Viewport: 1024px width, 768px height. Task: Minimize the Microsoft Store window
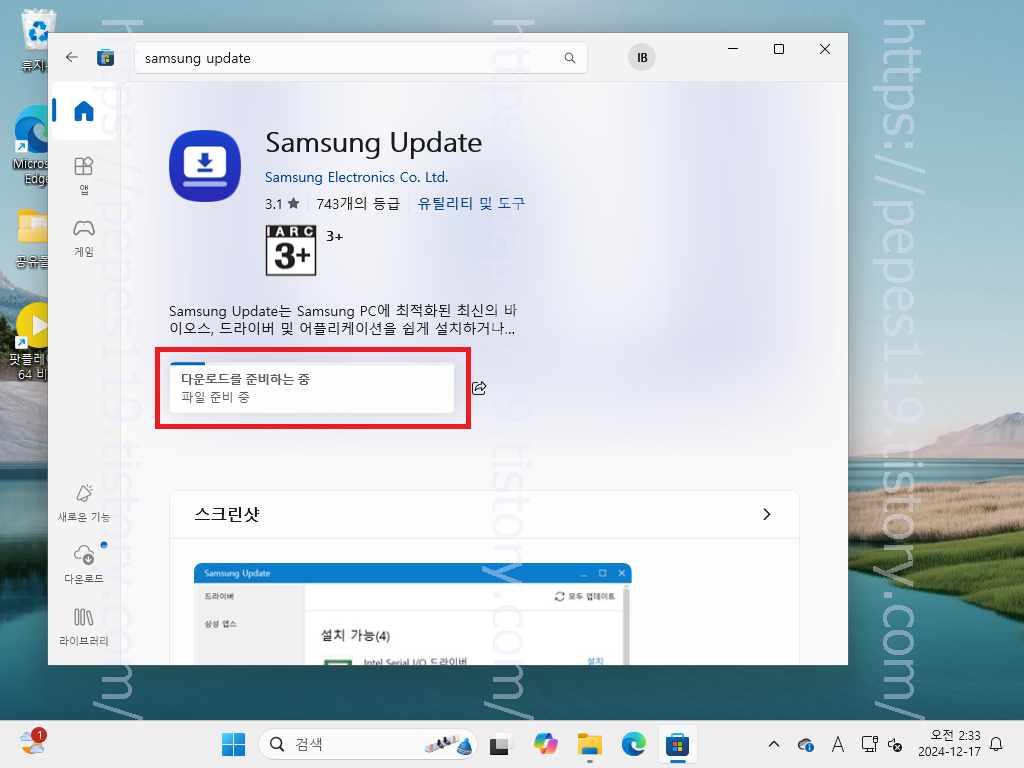coord(733,49)
